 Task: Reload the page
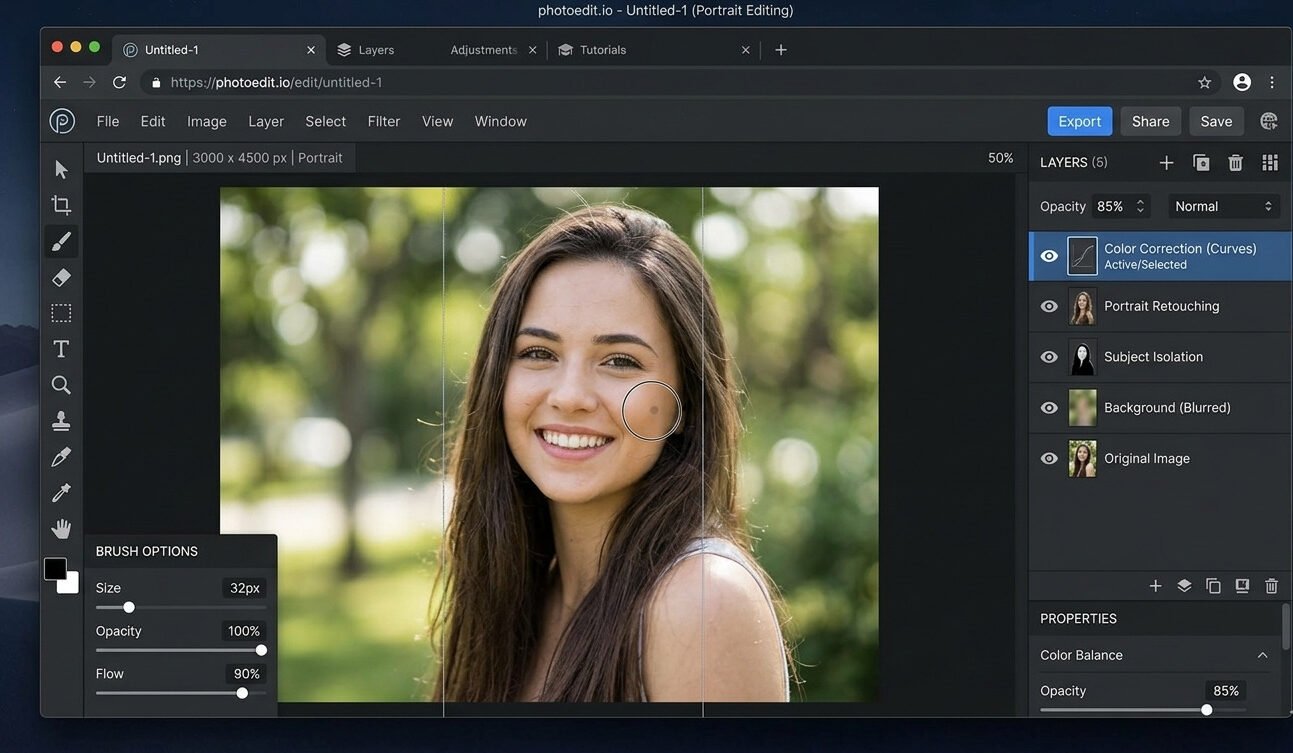tap(119, 82)
